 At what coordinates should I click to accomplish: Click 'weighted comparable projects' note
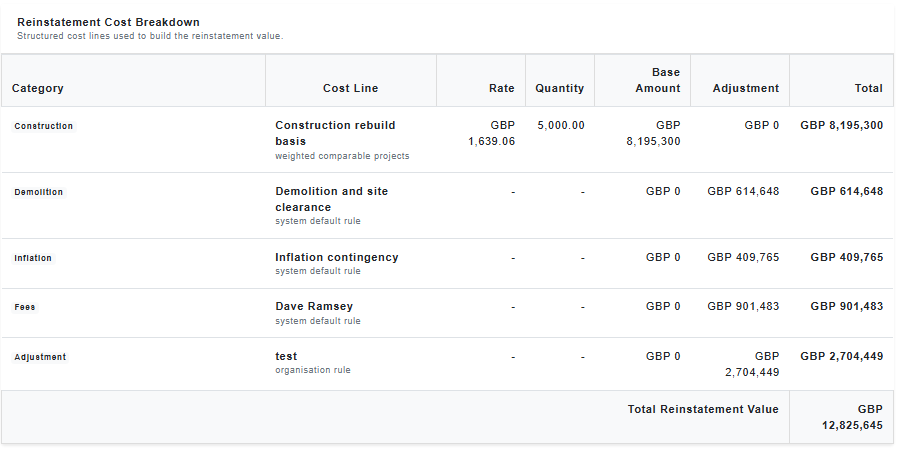point(342,156)
